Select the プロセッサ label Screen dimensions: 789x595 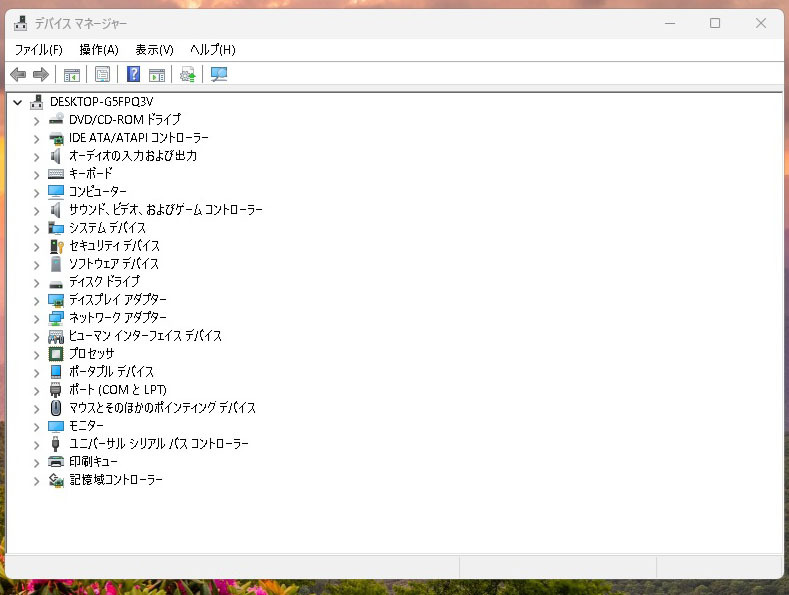(x=92, y=354)
